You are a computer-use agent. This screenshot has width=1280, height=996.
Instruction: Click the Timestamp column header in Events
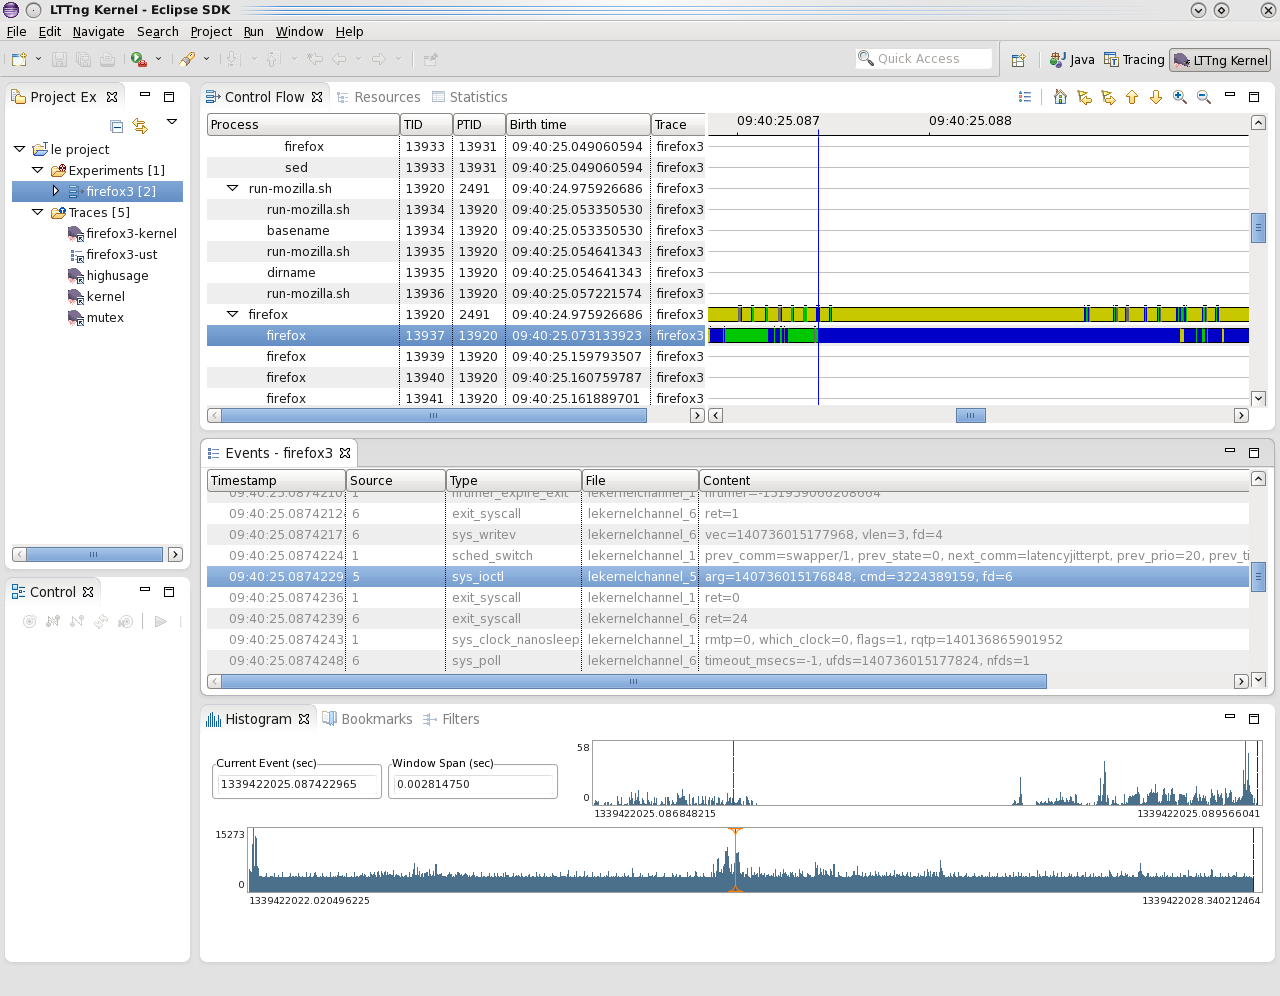click(x=276, y=480)
